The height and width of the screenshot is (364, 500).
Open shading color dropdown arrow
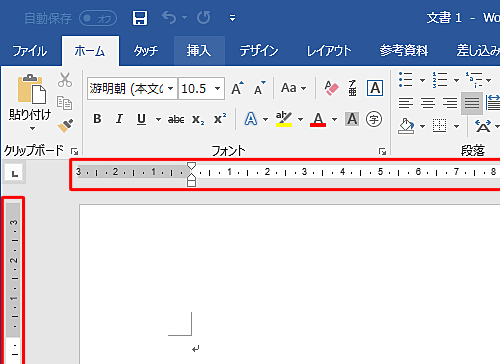(x=422, y=126)
